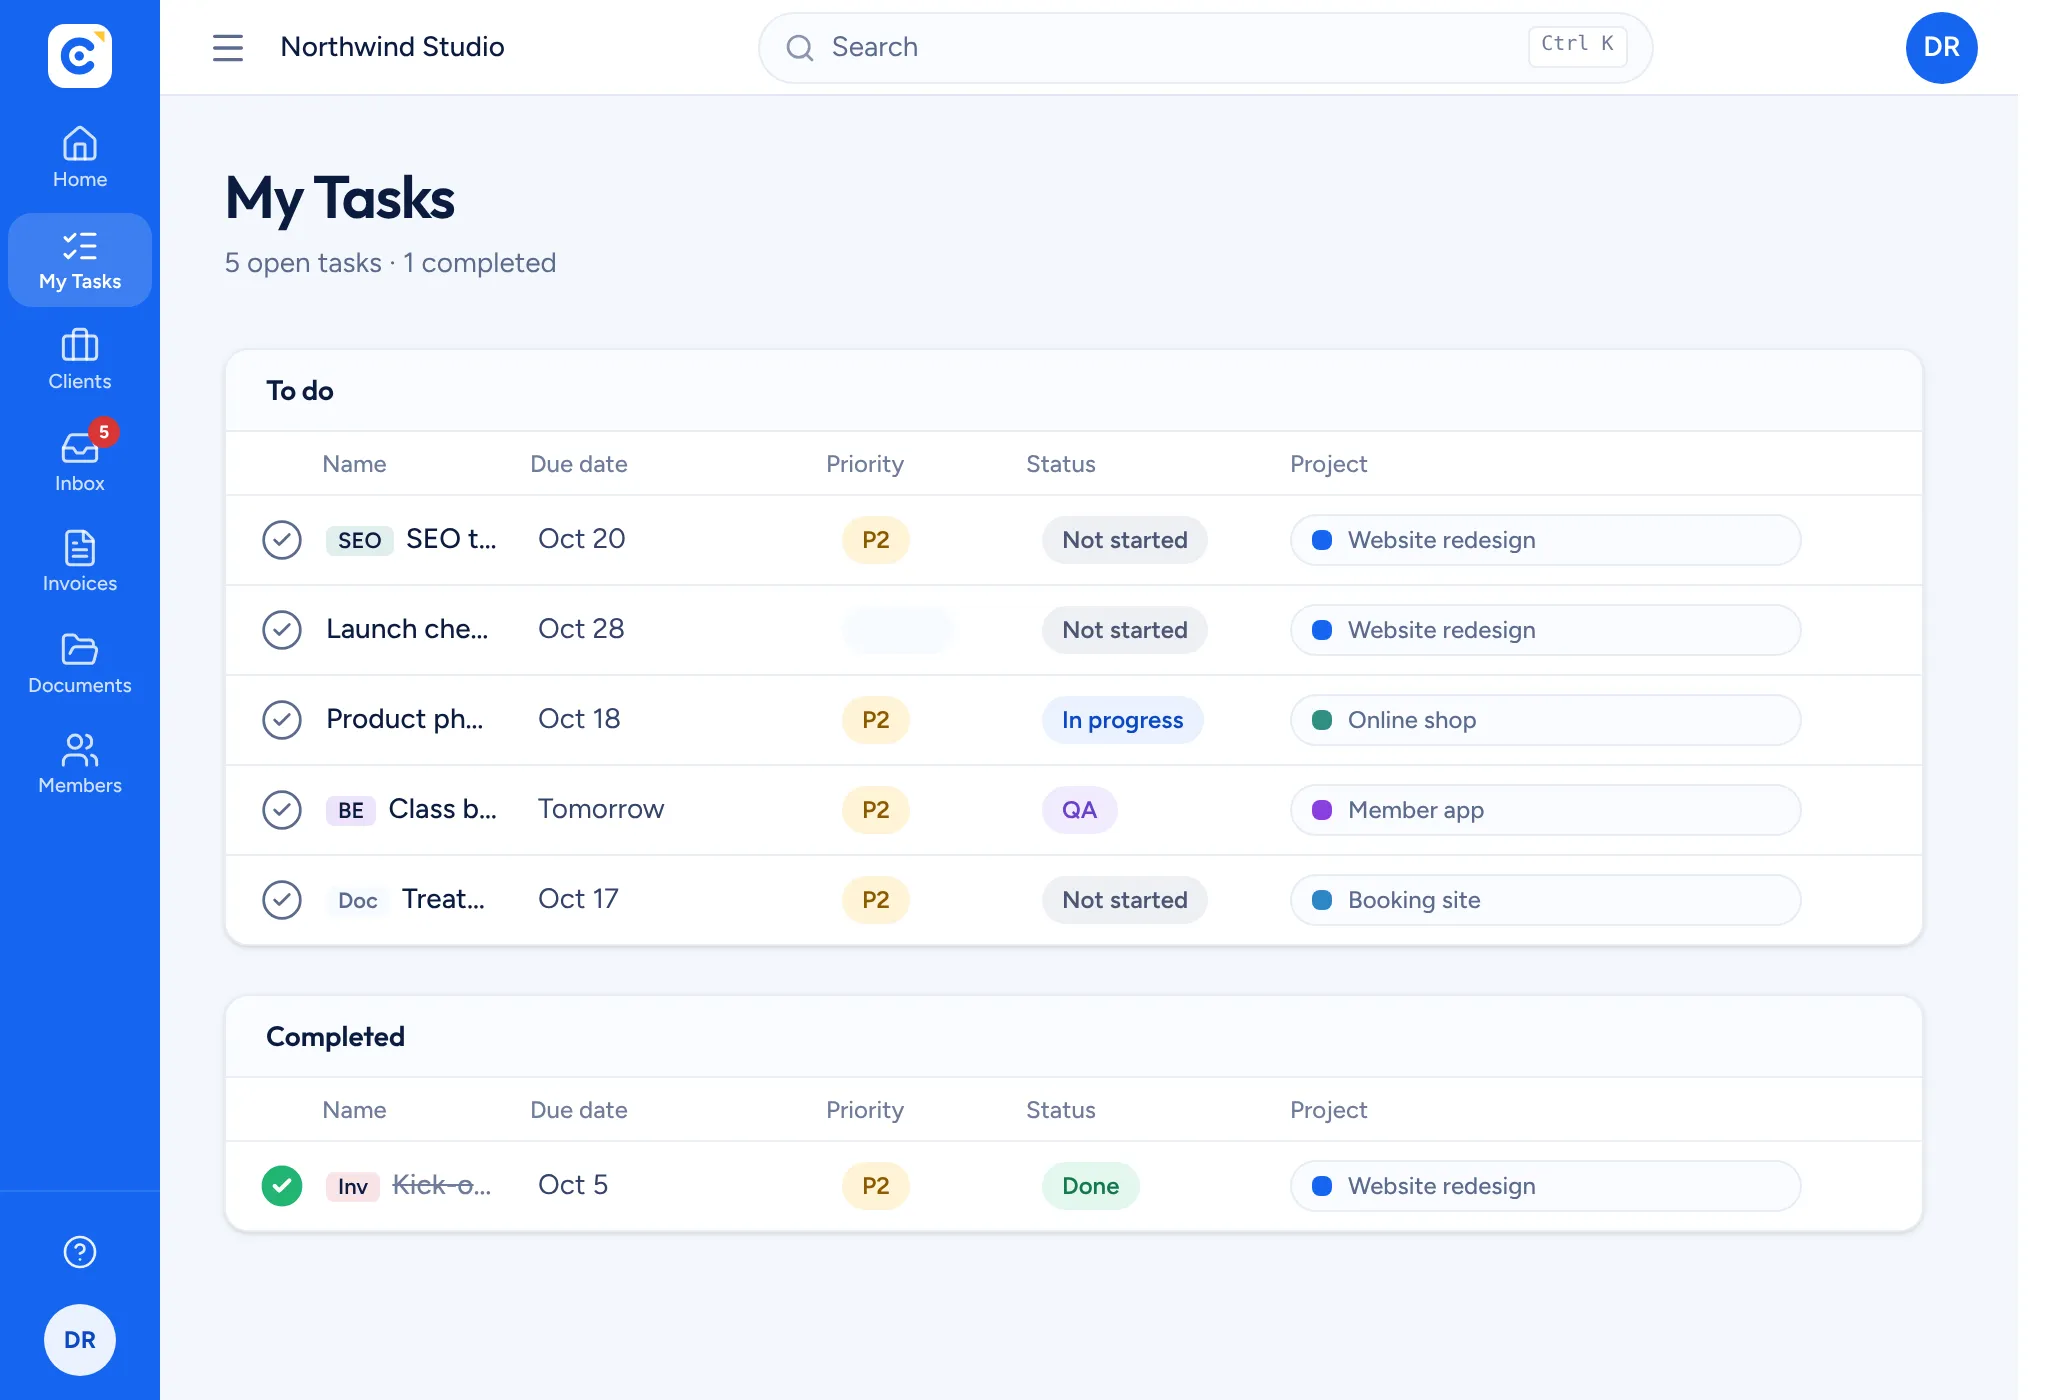Screen dimensions: 2048x1400
Task: Click the DR avatar at the sidebar bottom
Action: (80, 1340)
